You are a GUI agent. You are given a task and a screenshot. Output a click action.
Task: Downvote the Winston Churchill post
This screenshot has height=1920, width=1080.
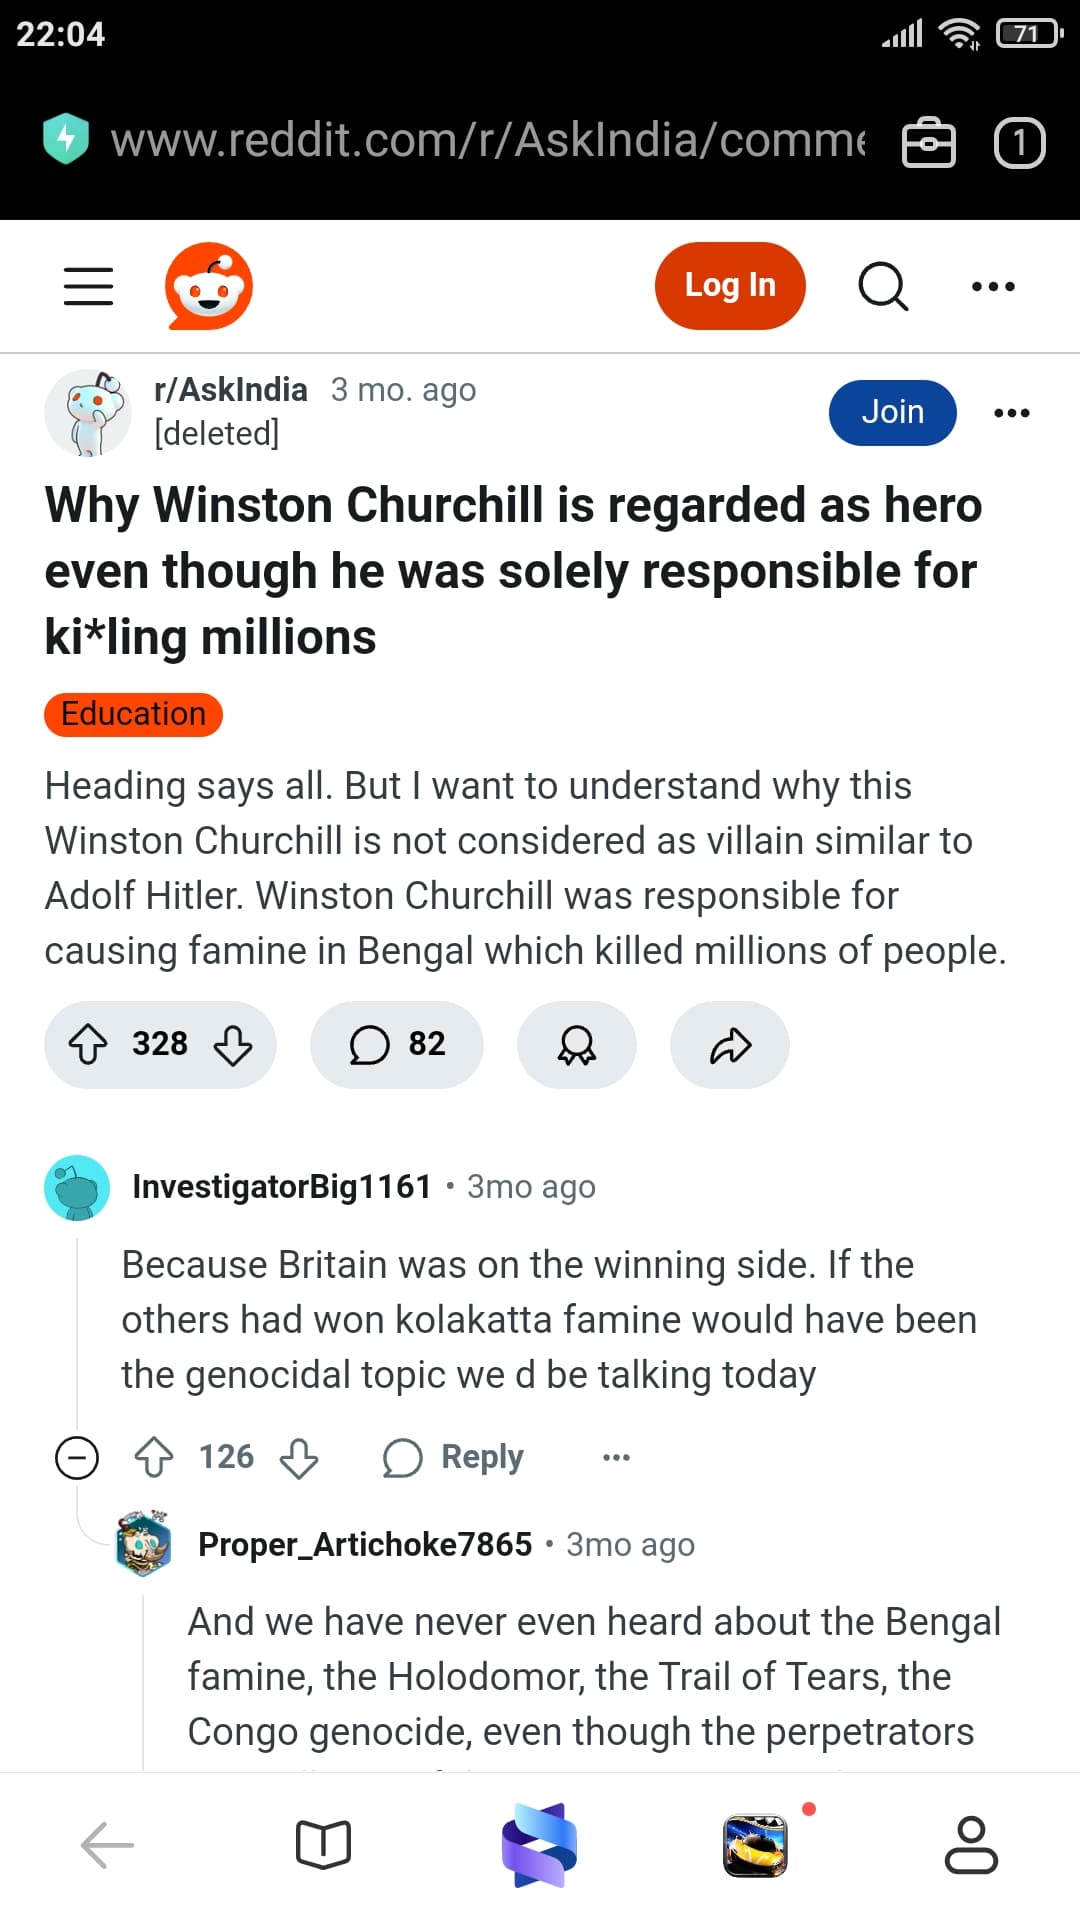[x=233, y=1045]
